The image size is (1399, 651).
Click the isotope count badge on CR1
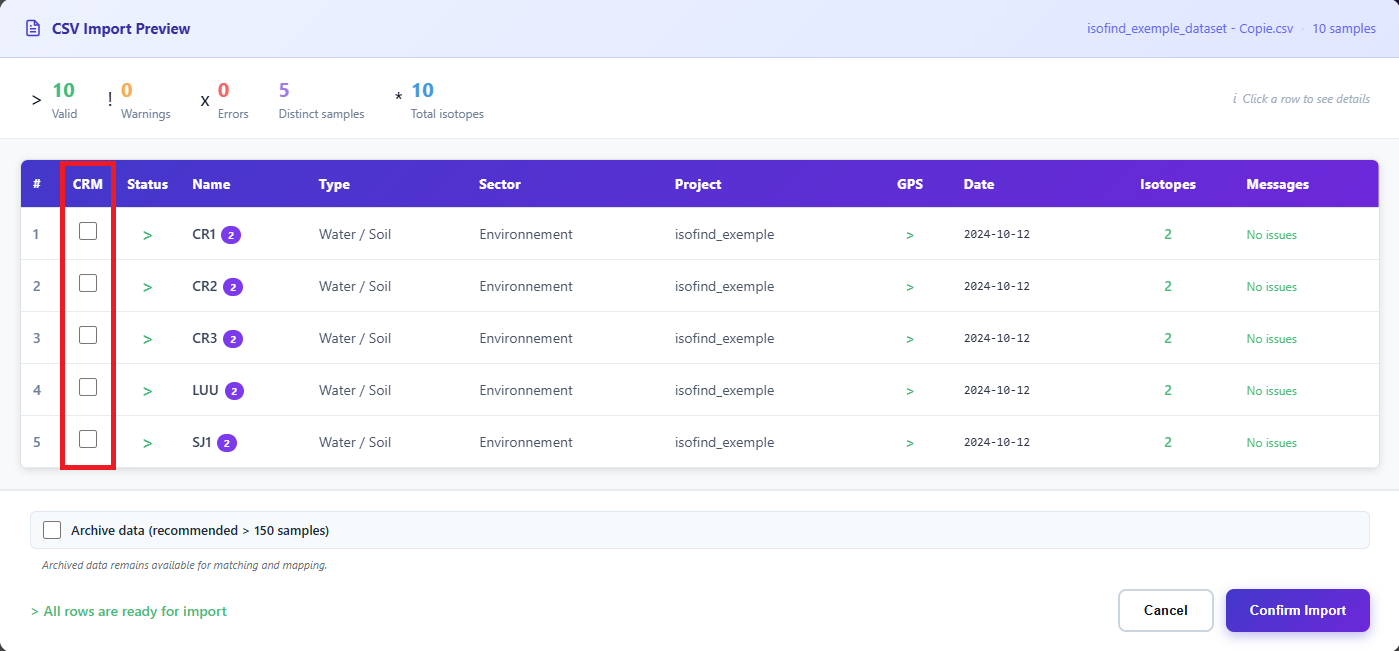coord(232,234)
